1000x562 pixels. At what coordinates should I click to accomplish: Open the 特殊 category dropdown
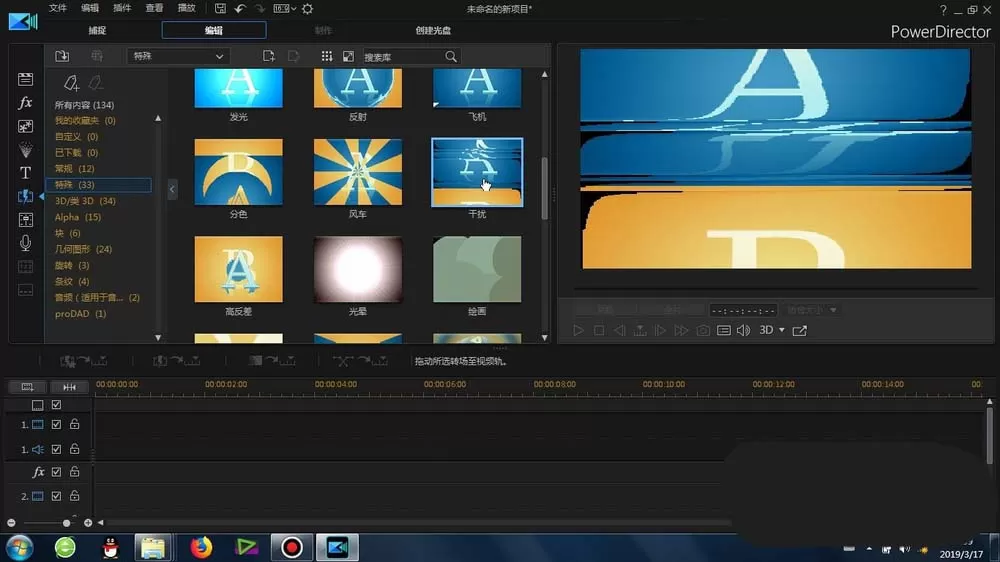(178, 56)
